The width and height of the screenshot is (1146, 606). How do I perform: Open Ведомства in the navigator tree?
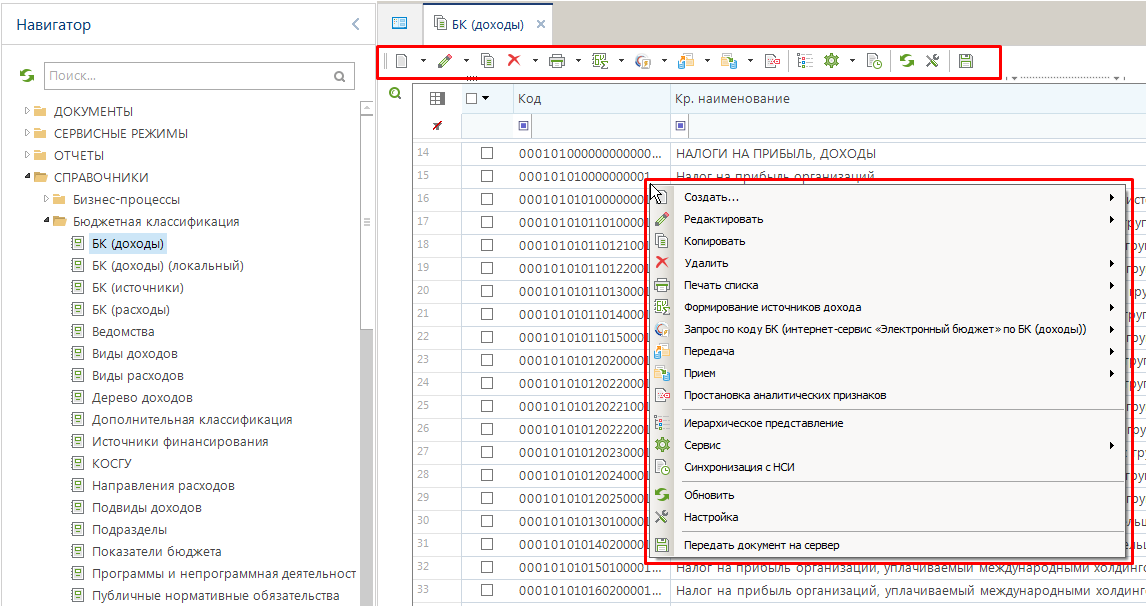click(123, 331)
